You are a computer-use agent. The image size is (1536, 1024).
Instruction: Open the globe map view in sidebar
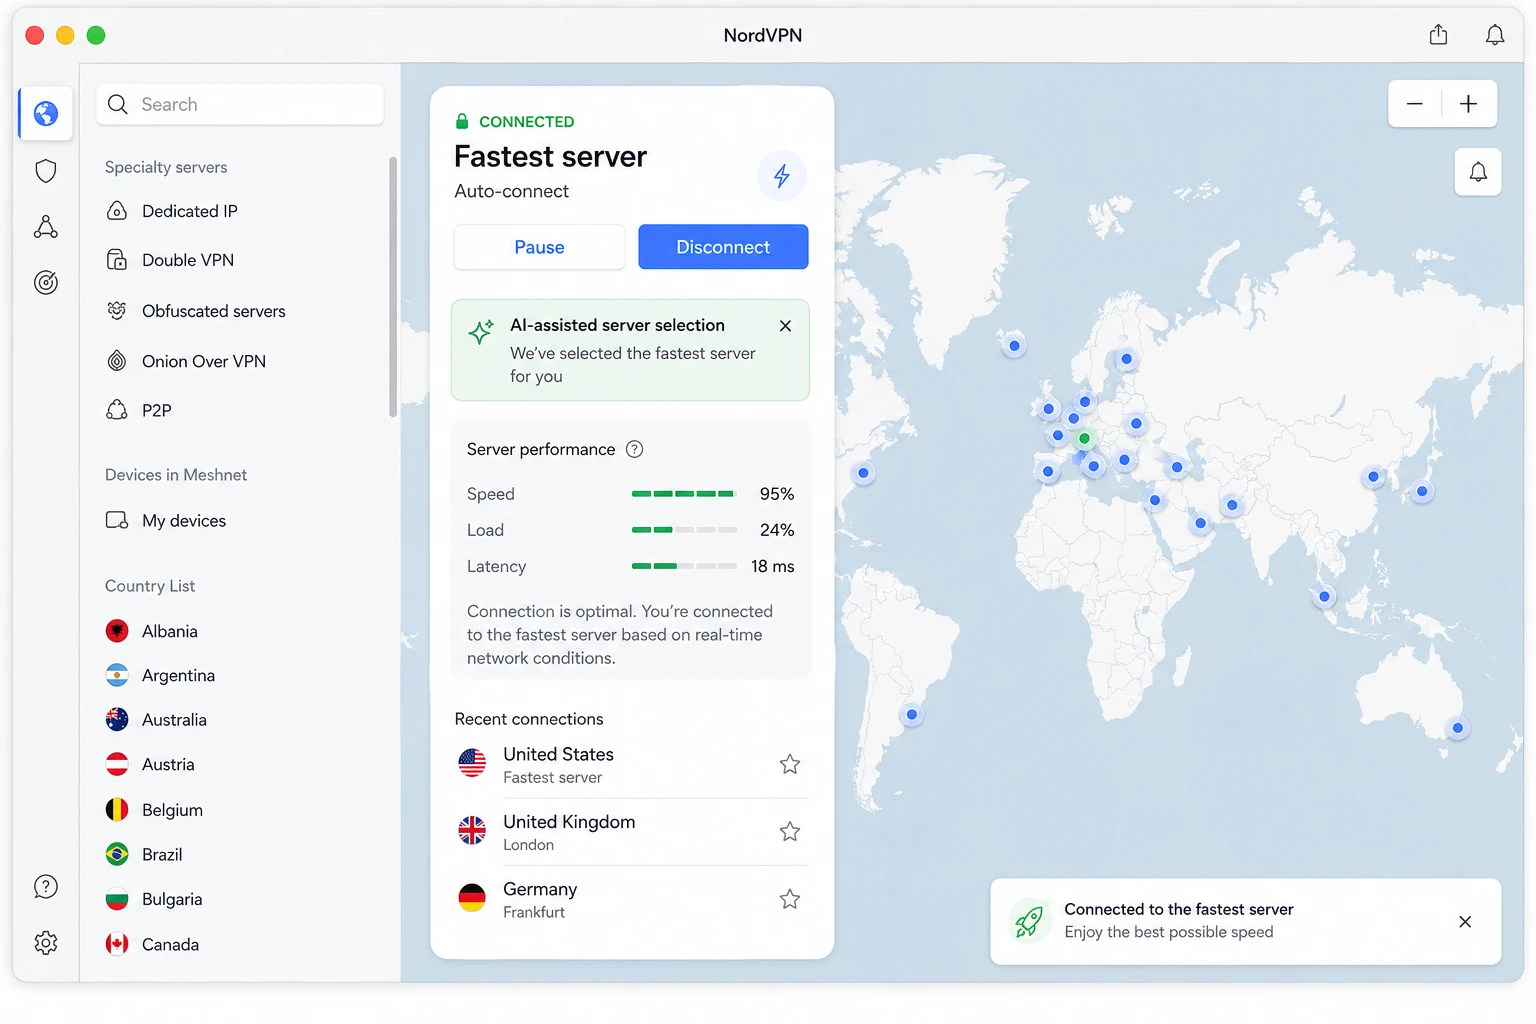[x=46, y=114]
